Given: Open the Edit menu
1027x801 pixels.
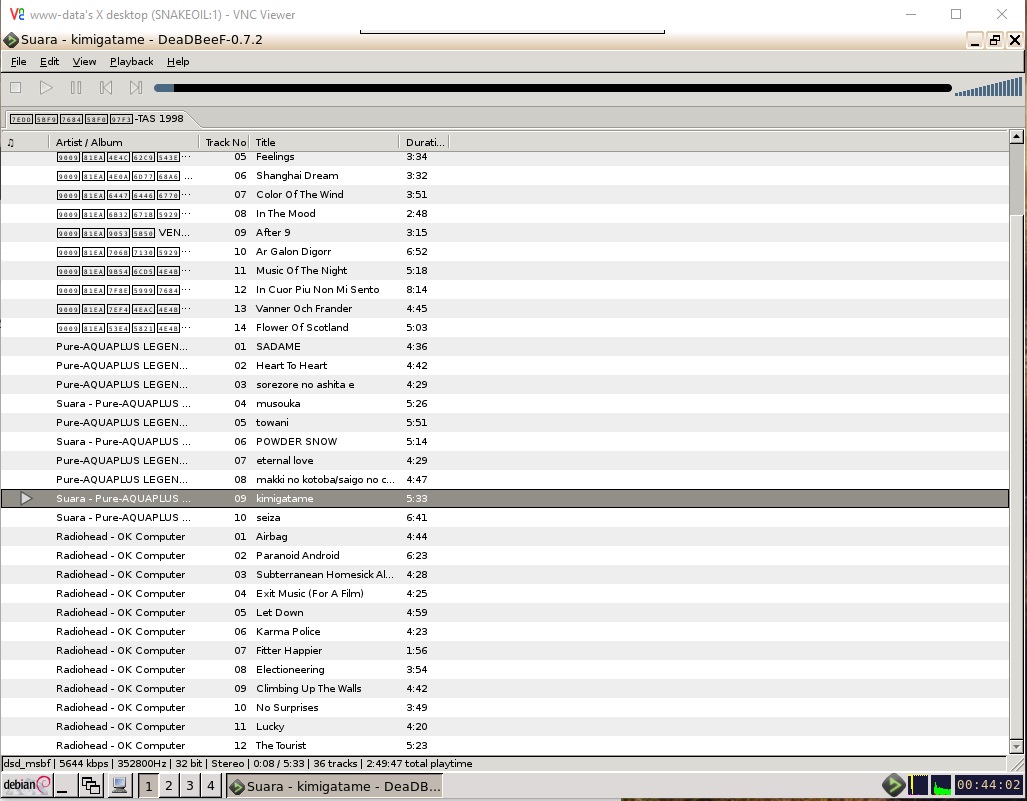Looking at the screenshot, I should click(x=49, y=62).
